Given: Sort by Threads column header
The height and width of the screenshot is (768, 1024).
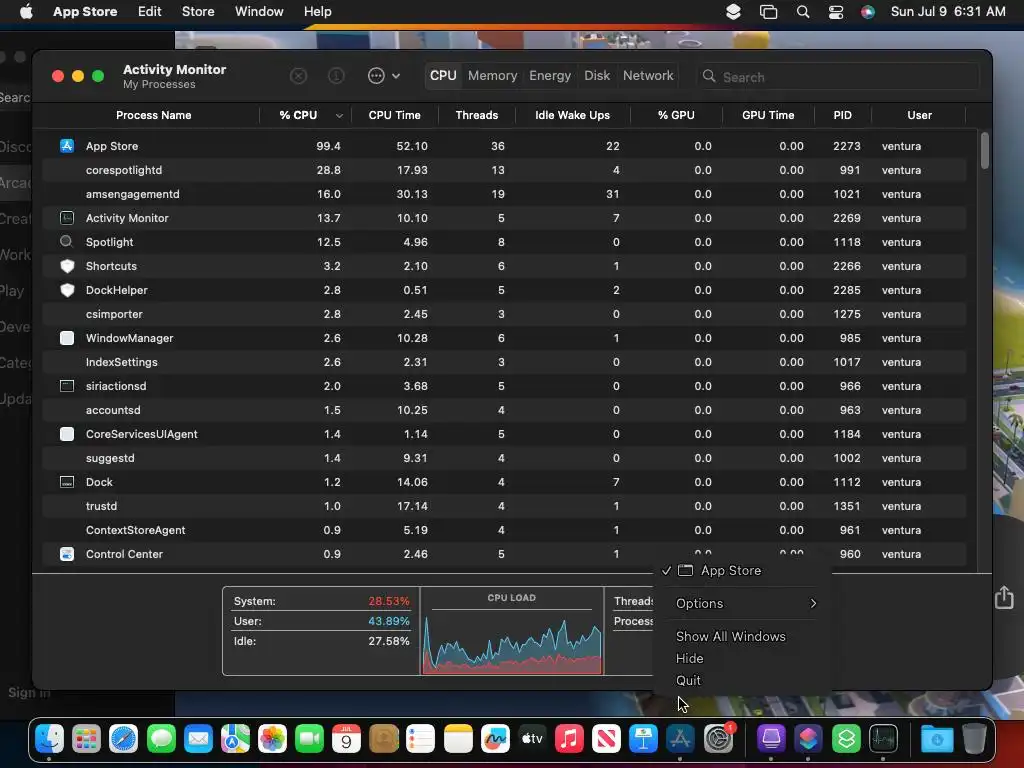Looking at the screenshot, I should pos(477,115).
